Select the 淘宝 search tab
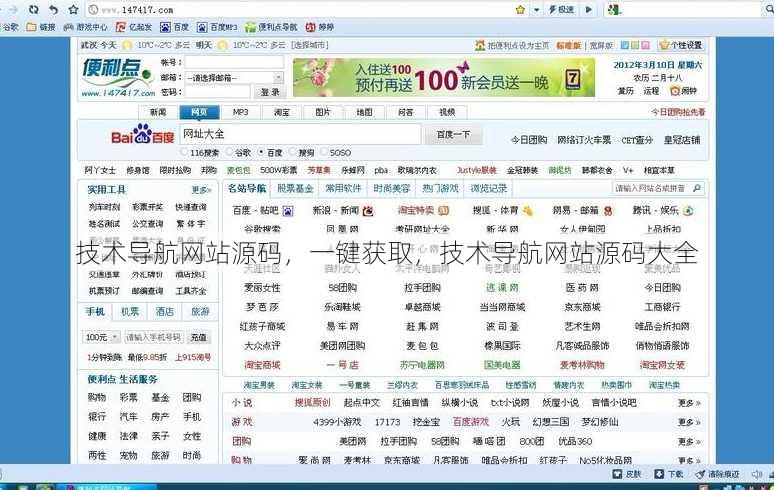 (x=282, y=113)
